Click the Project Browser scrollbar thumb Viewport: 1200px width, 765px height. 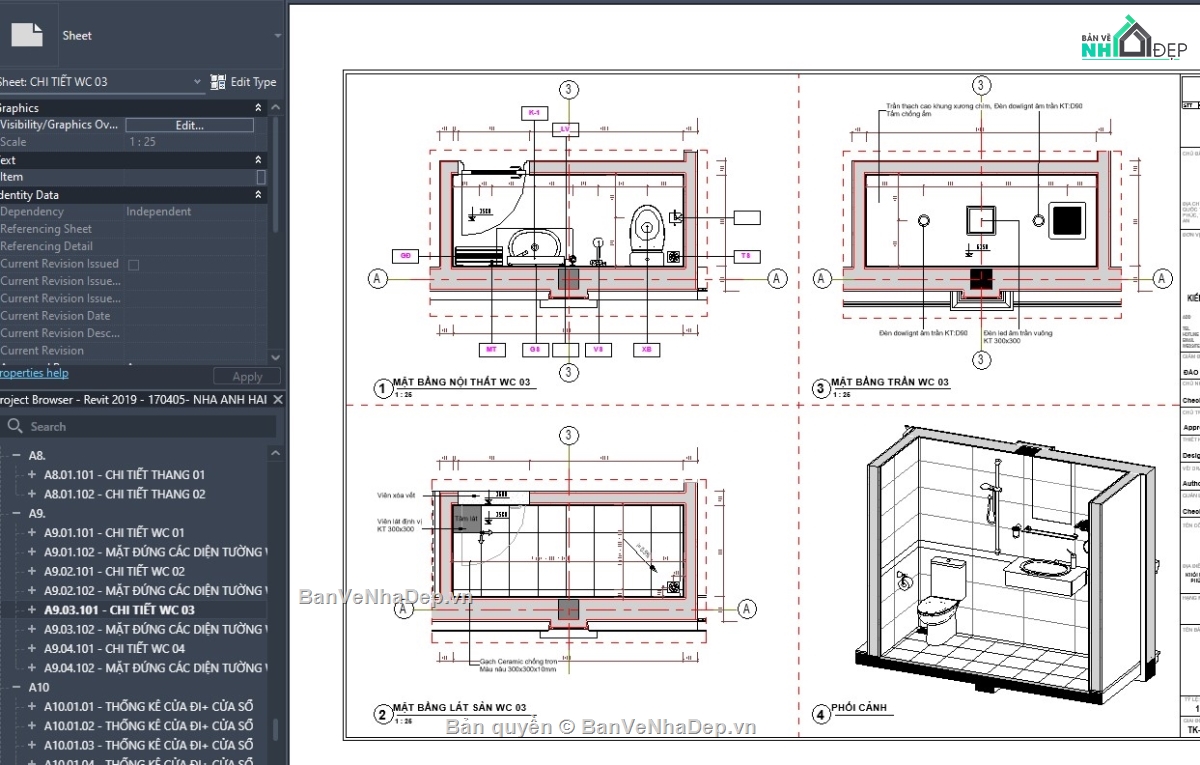point(276,729)
